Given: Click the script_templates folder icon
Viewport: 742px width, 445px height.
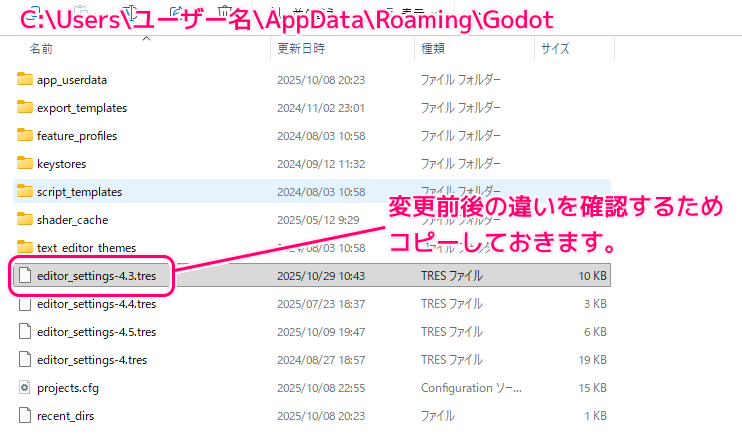Looking at the screenshot, I should (25, 191).
